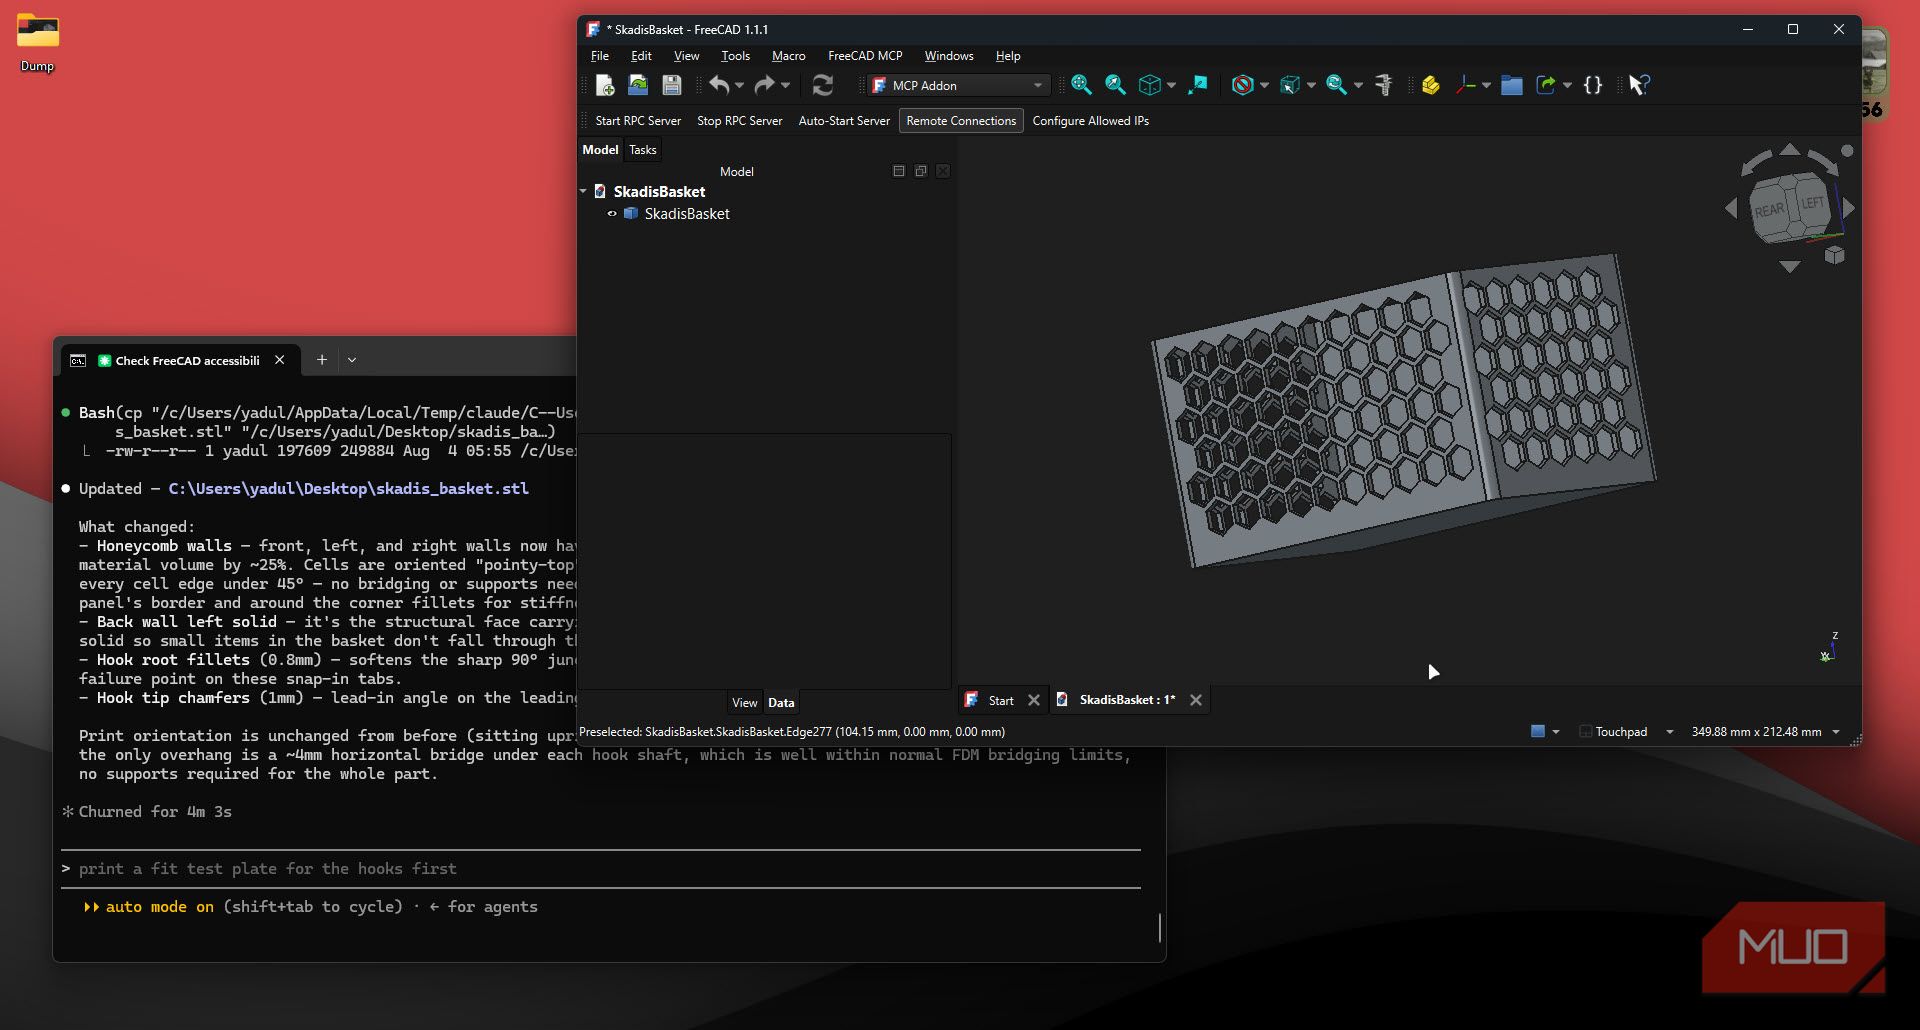1920x1030 pixels.
Task: Redo the last undone action
Action: pyautogui.click(x=764, y=86)
